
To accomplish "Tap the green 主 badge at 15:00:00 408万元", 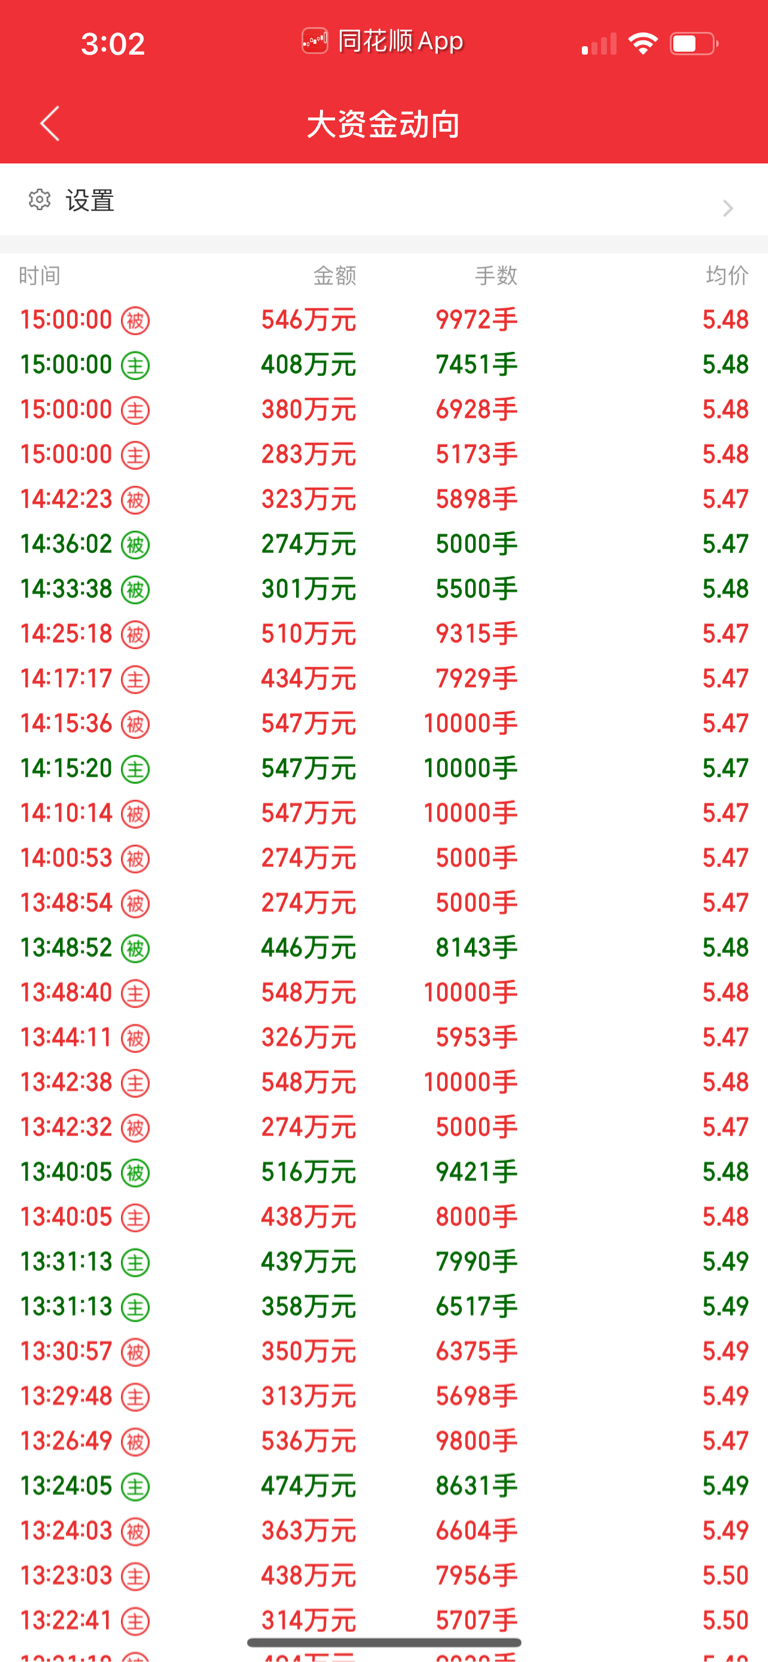I will pos(135,366).
